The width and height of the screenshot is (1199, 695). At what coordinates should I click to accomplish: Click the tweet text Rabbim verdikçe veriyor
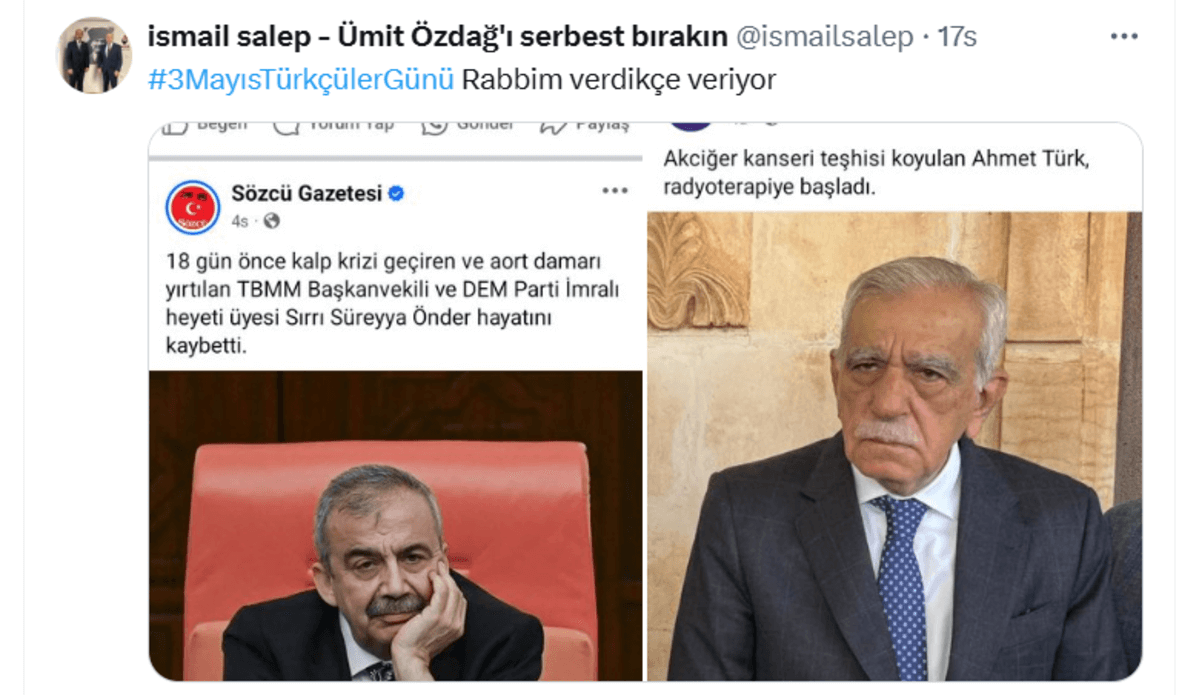pyautogui.click(x=619, y=80)
